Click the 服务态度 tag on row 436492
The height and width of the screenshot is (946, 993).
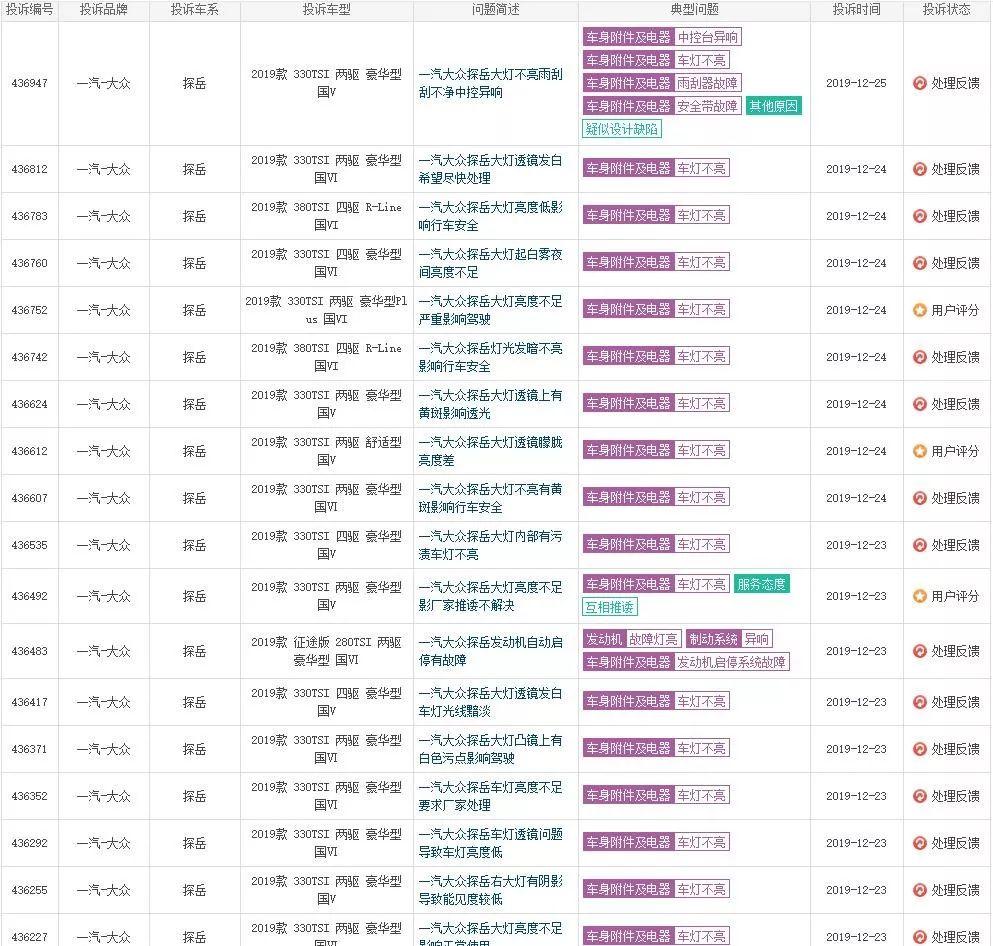[x=763, y=583]
